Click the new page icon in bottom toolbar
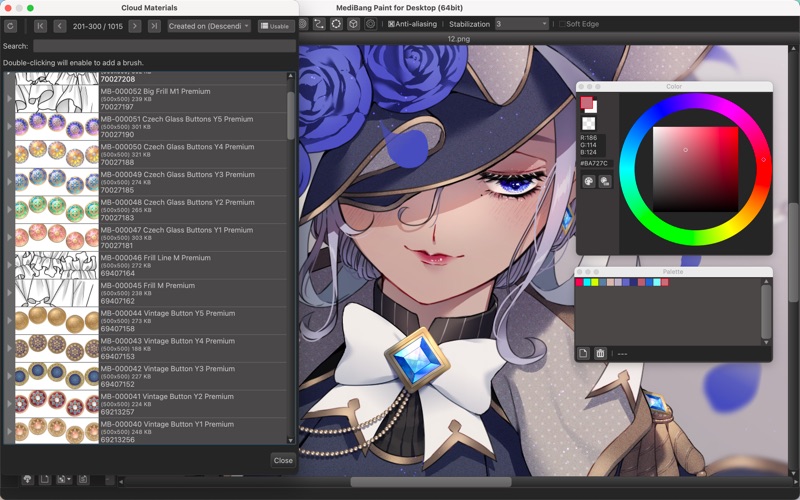This screenshot has width=800, height=500. pyautogui.click(x=45, y=479)
